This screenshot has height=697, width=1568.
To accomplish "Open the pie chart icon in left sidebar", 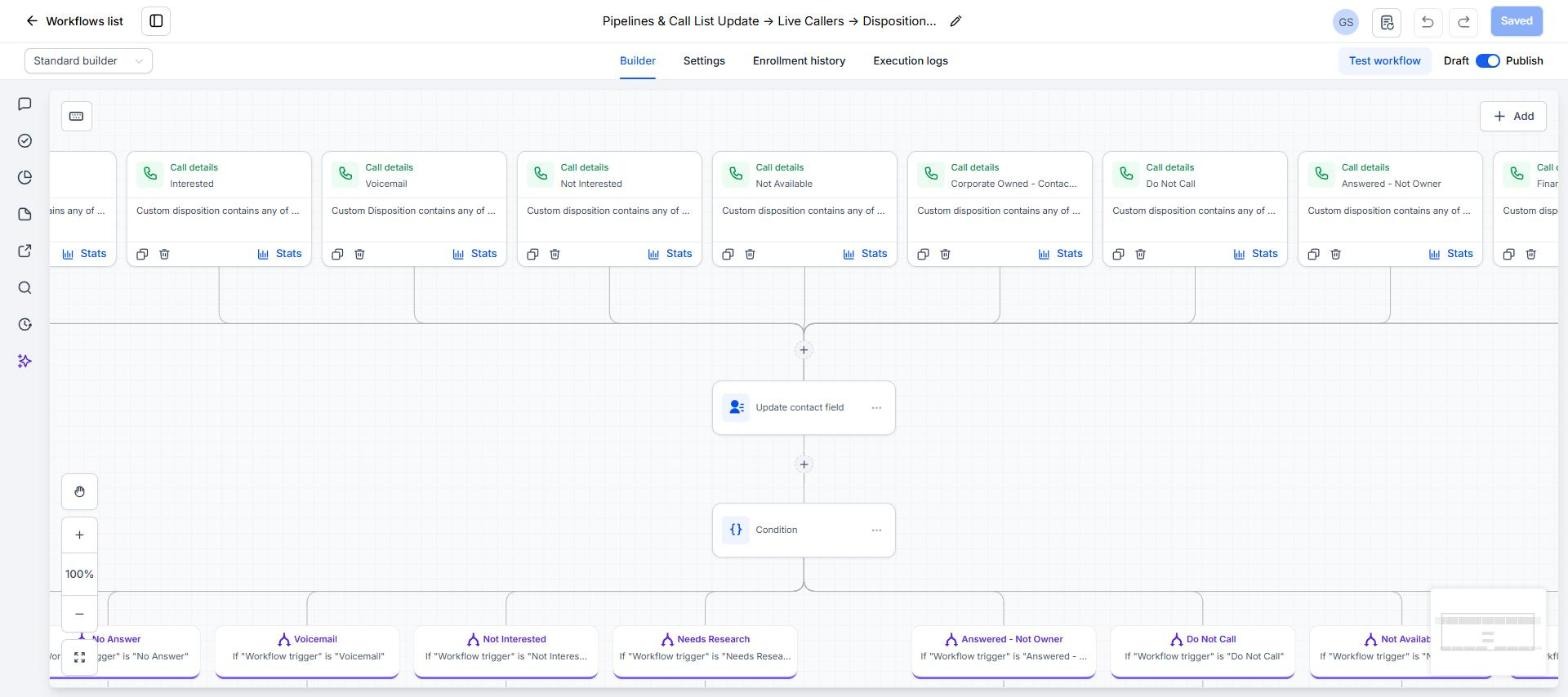I will [x=25, y=178].
